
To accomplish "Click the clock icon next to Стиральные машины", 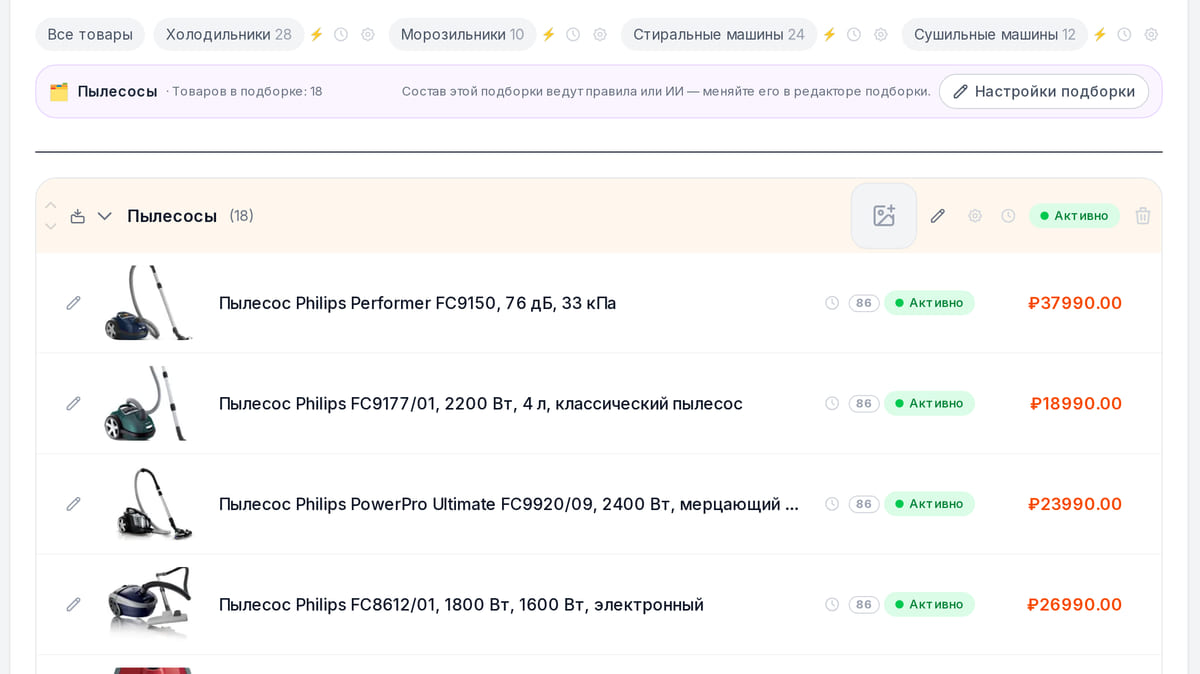I will 854,34.
